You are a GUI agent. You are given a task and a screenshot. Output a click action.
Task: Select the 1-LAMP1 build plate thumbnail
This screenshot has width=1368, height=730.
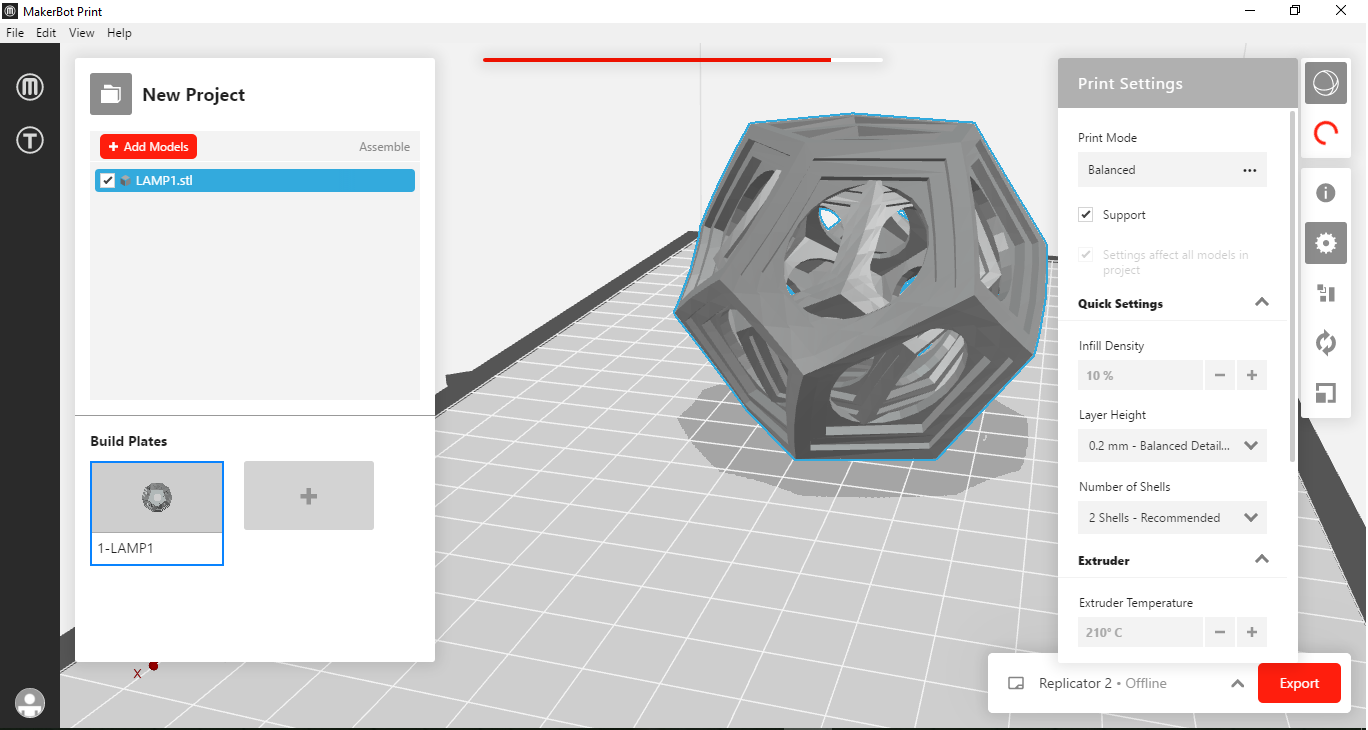coord(157,513)
